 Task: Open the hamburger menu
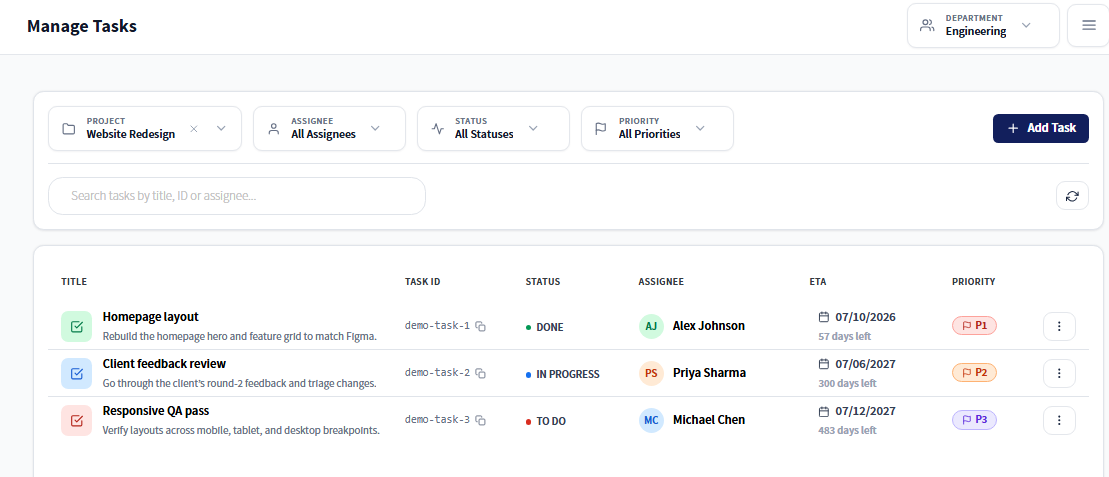click(x=1088, y=25)
